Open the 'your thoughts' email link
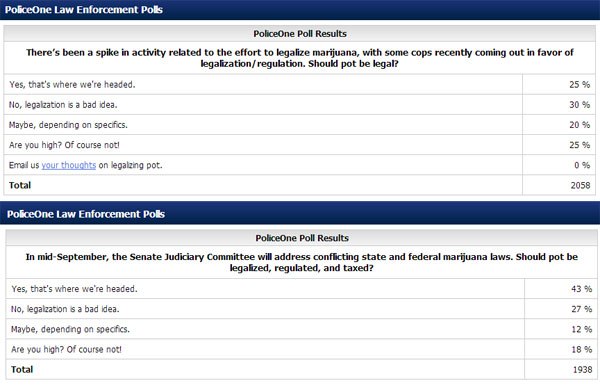The height and width of the screenshot is (390, 600). (x=68, y=165)
